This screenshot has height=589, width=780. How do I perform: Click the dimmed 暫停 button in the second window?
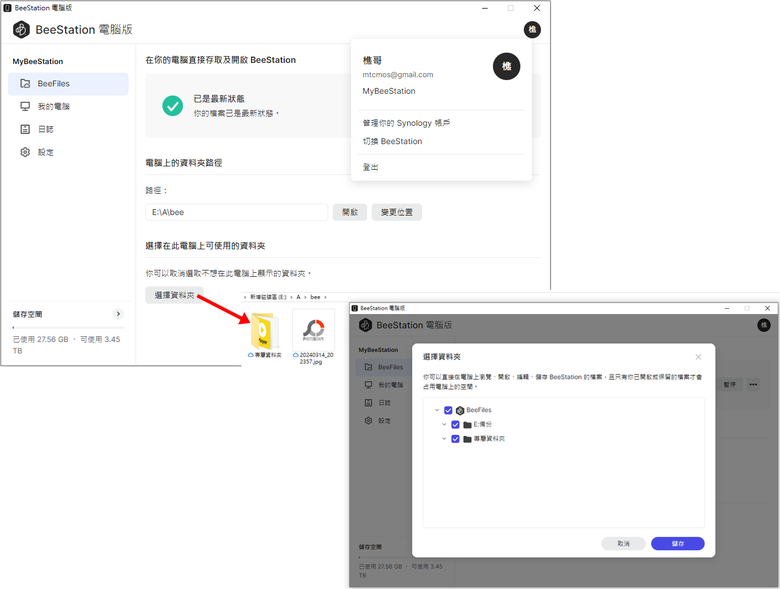tap(729, 385)
